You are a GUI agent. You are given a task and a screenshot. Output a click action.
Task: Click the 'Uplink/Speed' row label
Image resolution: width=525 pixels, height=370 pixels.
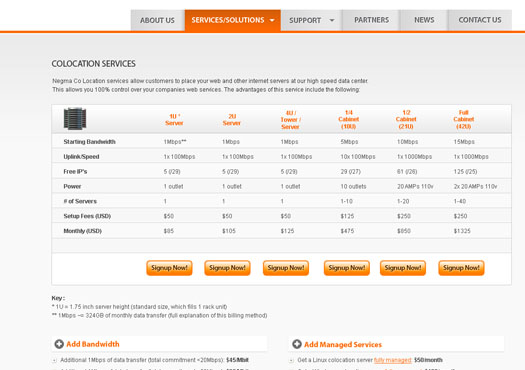tap(81, 156)
